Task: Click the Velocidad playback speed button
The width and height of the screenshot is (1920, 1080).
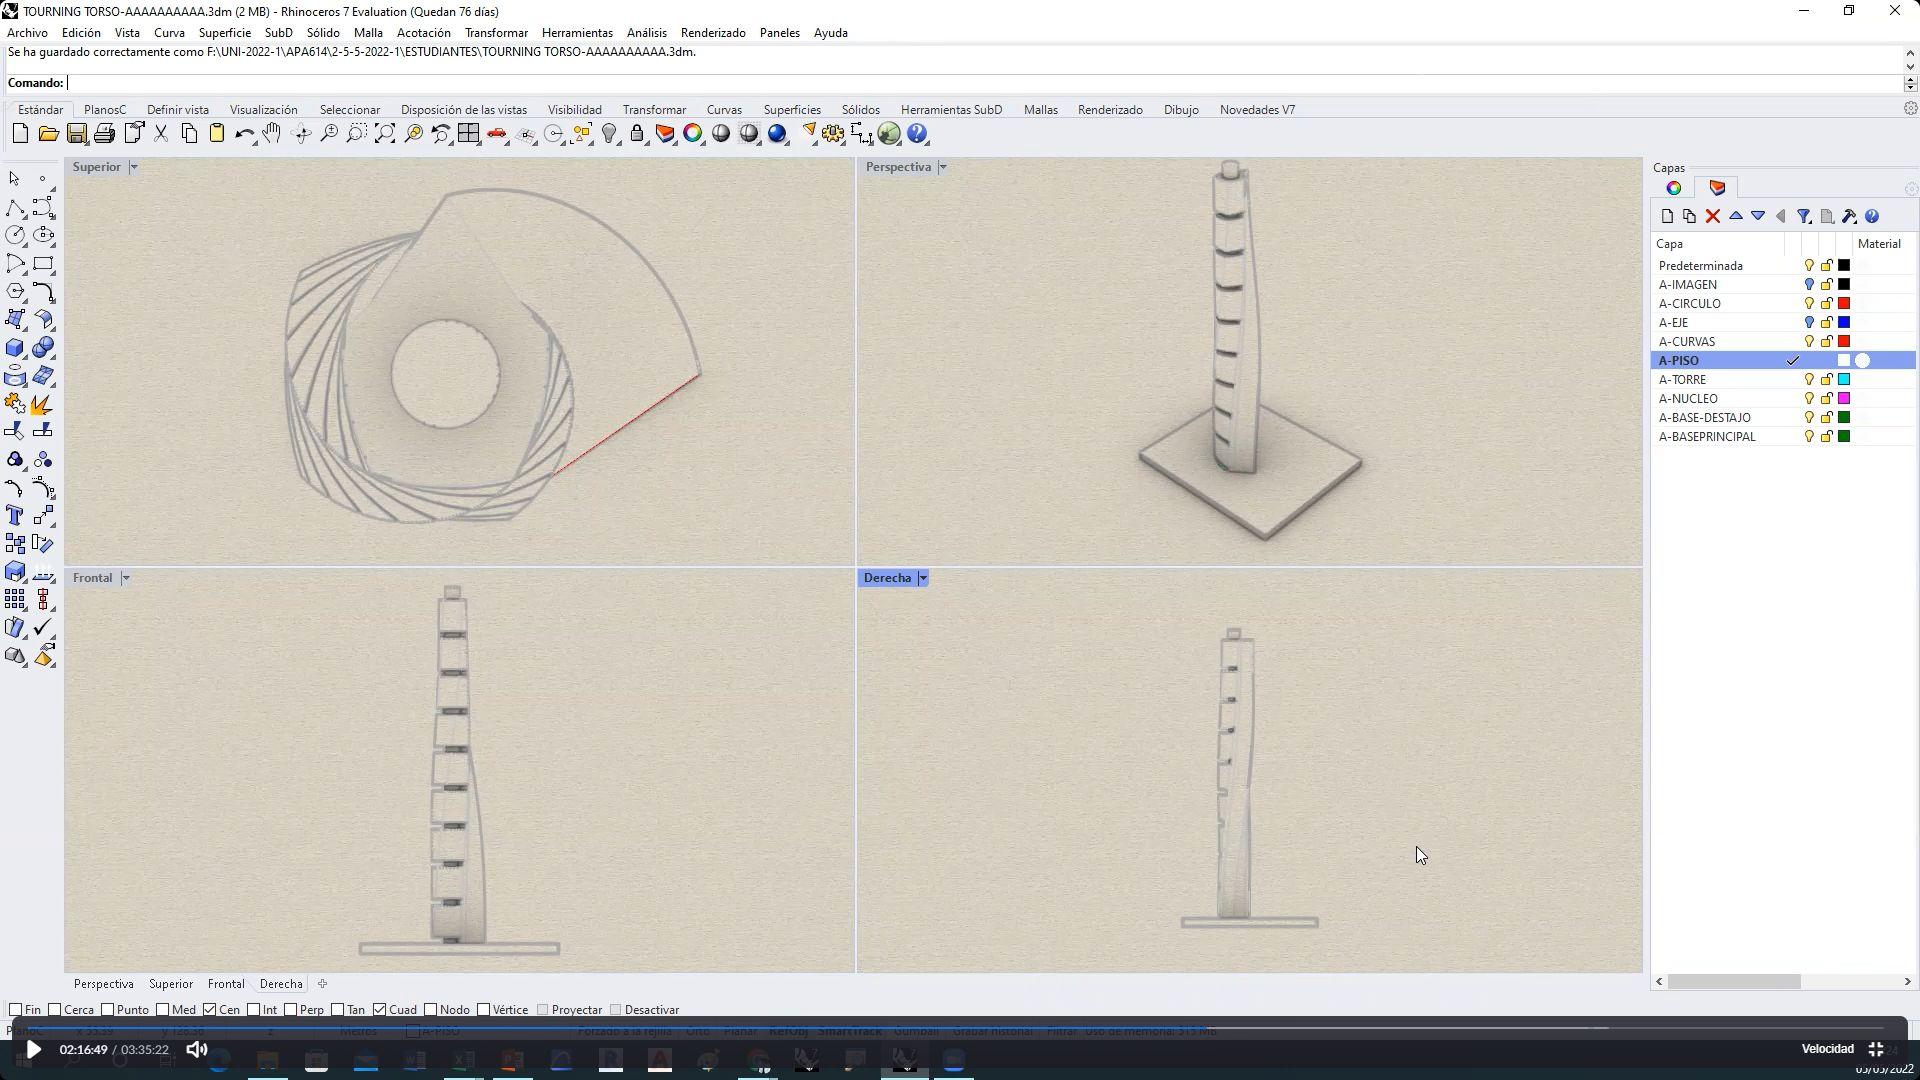Action: click(1827, 1049)
